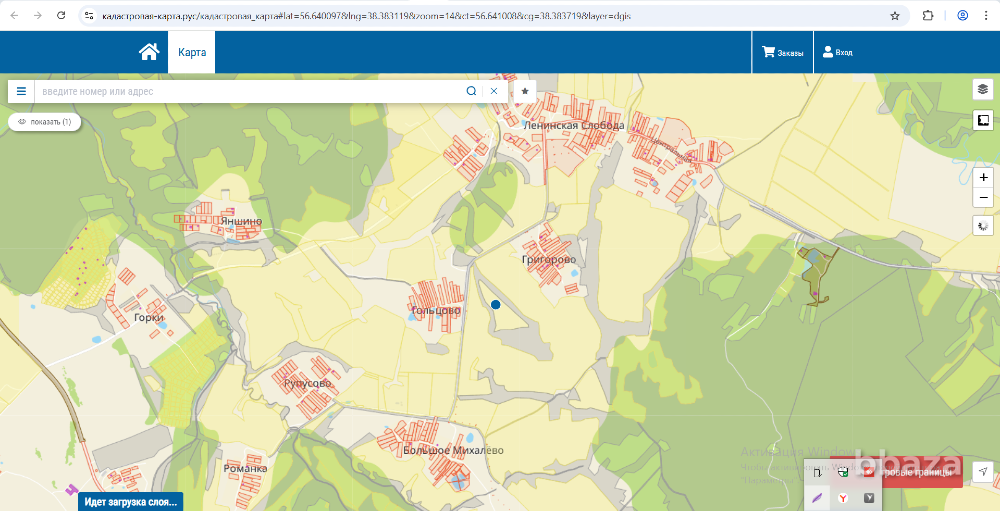Zoom in the map with plus

pos(984,177)
